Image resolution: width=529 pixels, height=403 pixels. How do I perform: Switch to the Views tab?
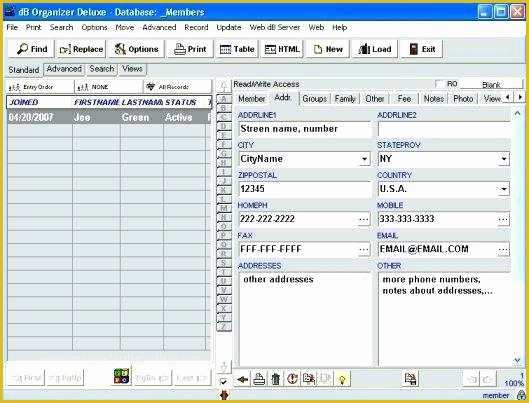tap(132, 69)
